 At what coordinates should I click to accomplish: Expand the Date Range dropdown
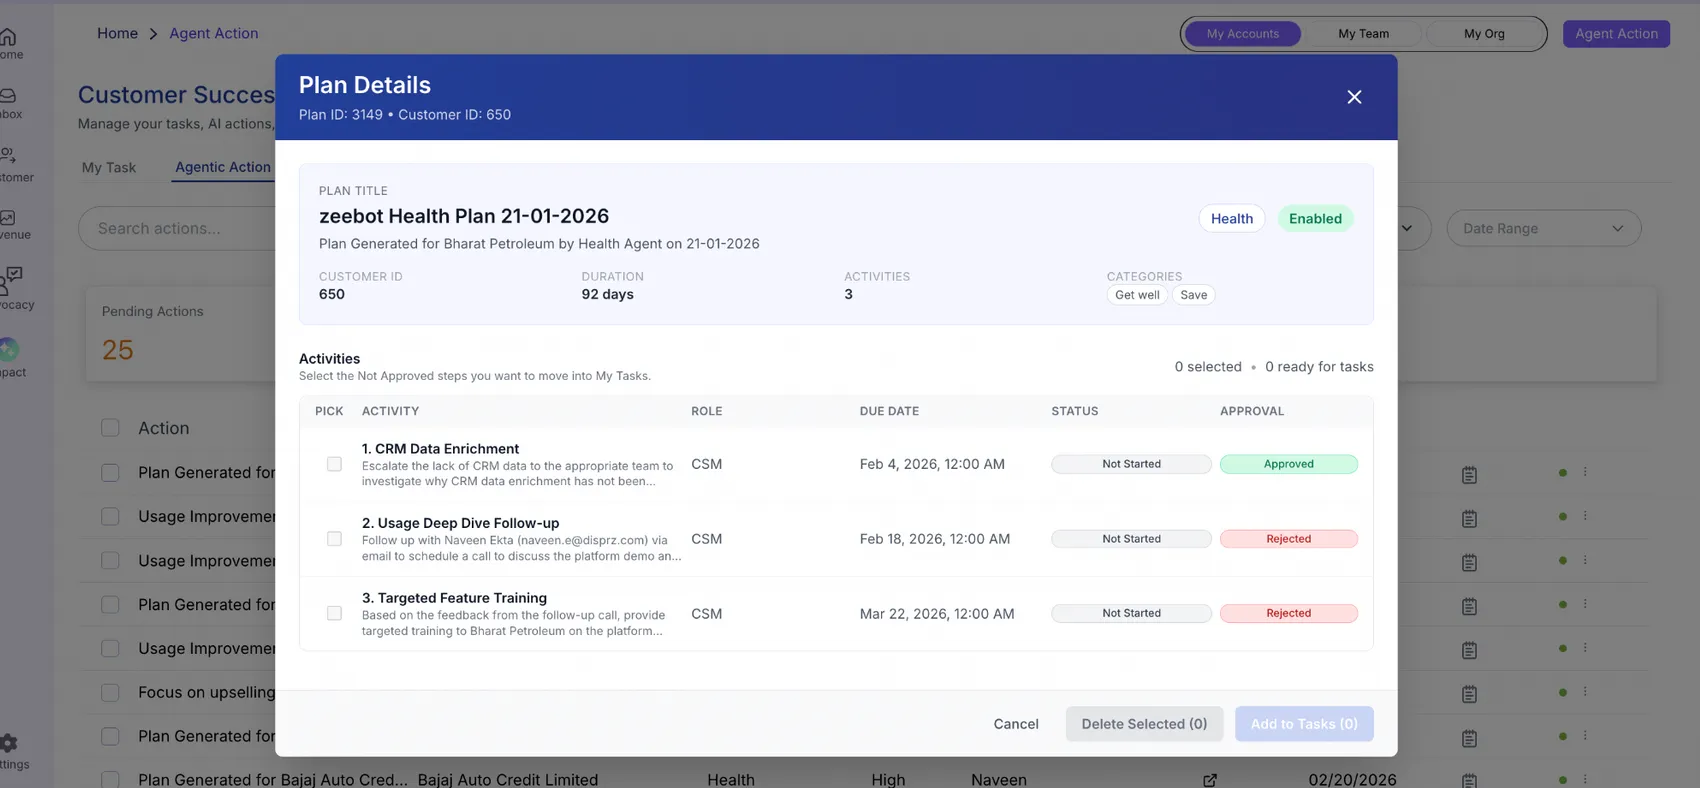click(1543, 229)
